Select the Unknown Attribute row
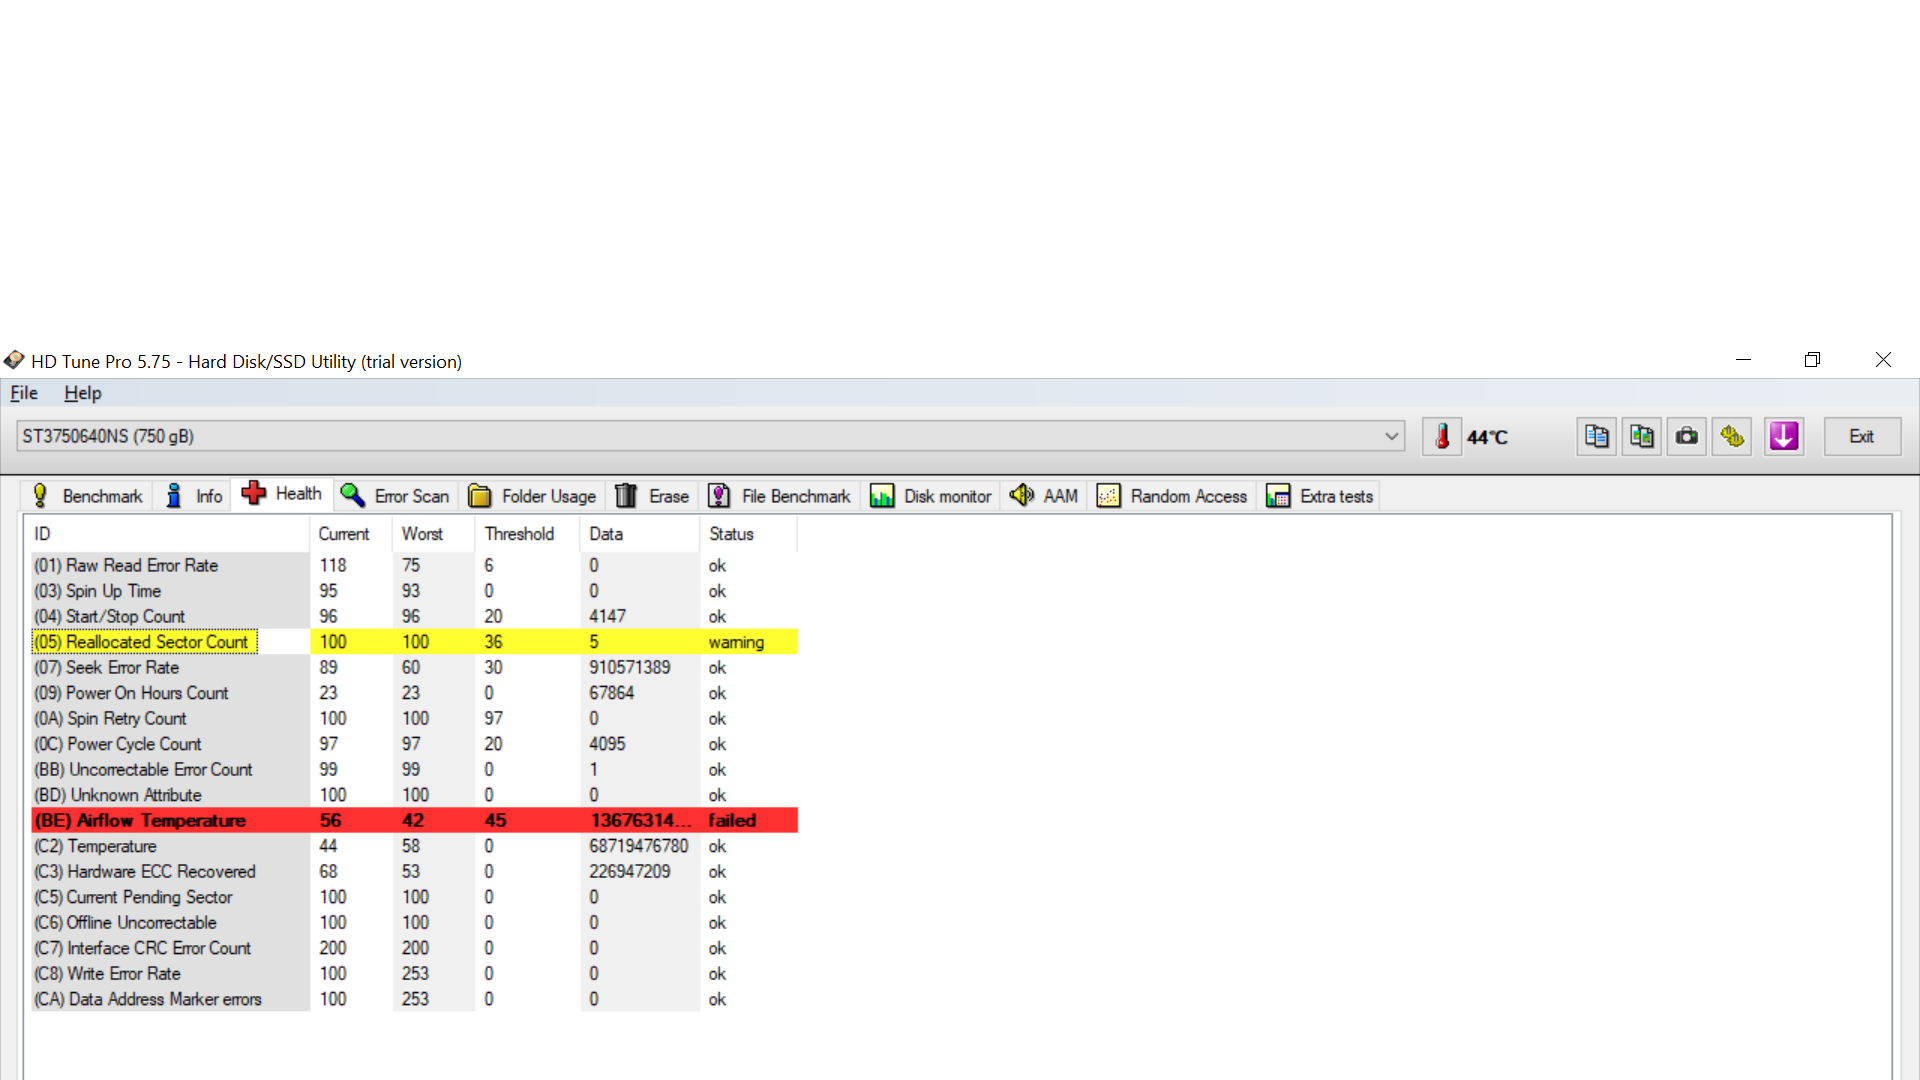The width and height of the screenshot is (1920, 1080). [x=414, y=795]
